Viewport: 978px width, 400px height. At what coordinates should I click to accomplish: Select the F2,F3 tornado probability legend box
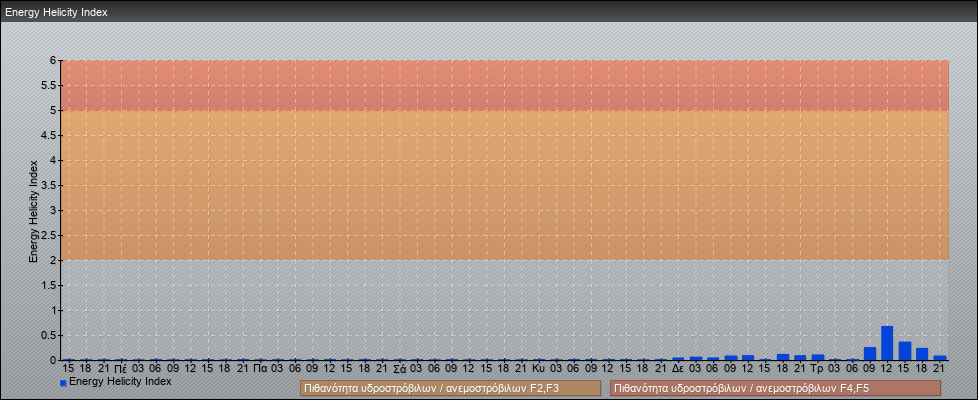(449, 388)
